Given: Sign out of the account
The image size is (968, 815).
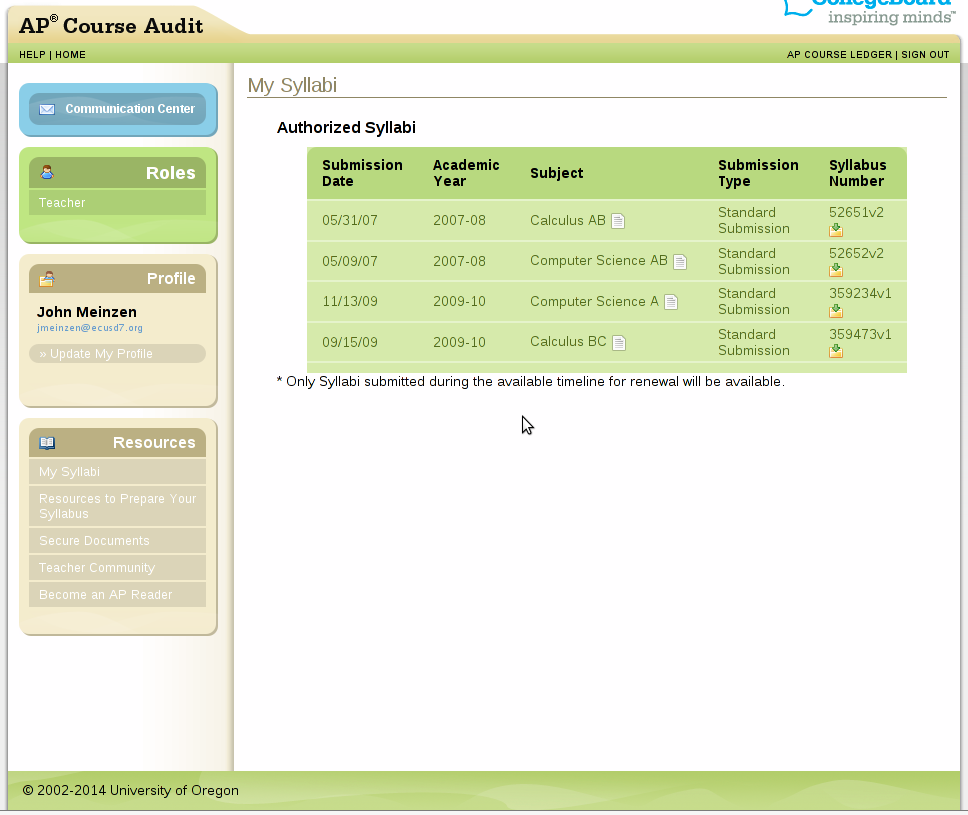Looking at the screenshot, I should (925, 55).
